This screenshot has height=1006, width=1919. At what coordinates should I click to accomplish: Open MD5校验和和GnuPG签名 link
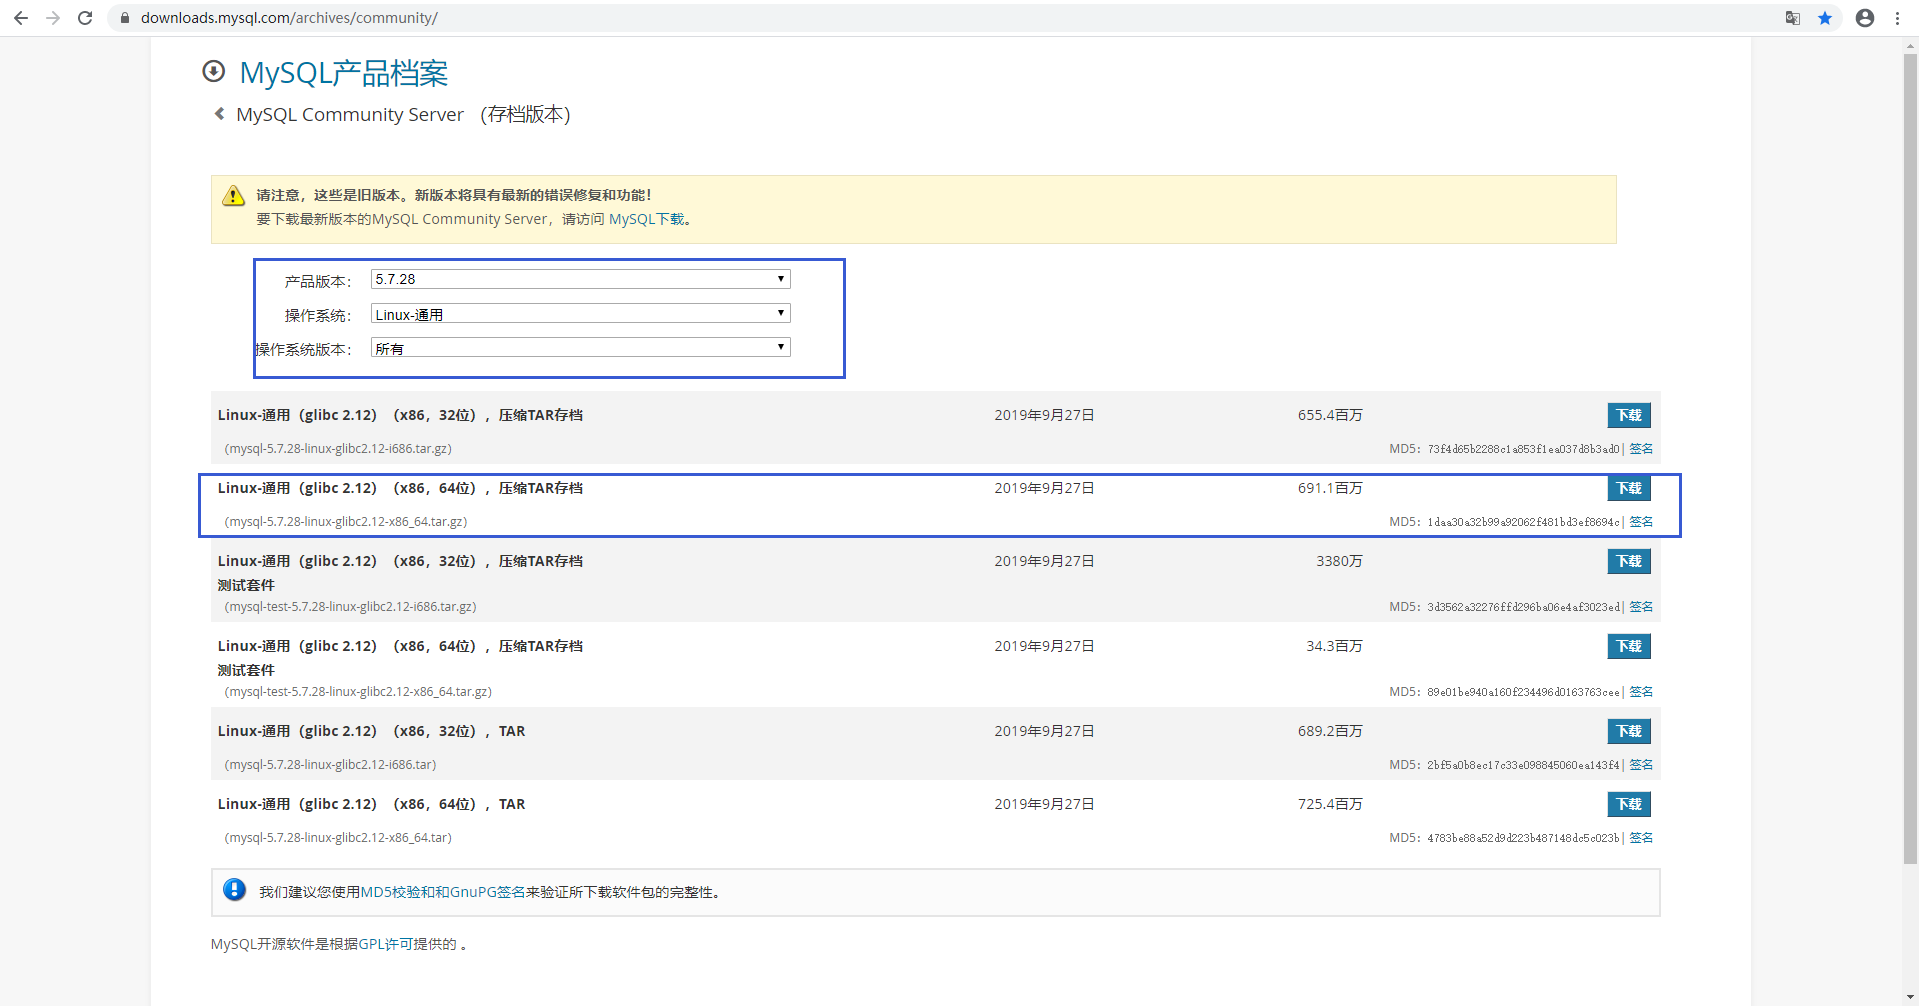tap(443, 892)
